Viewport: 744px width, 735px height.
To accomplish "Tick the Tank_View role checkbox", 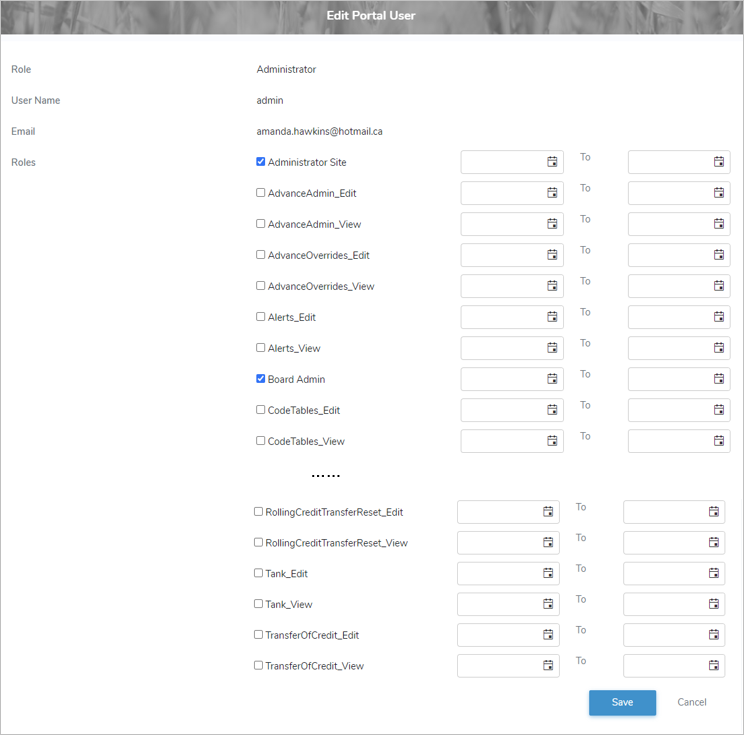I will pyautogui.click(x=259, y=604).
